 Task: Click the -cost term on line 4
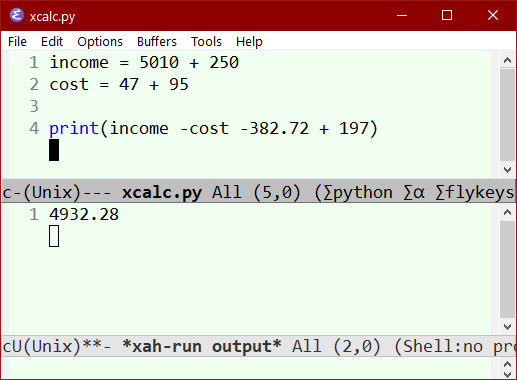point(204,128)
